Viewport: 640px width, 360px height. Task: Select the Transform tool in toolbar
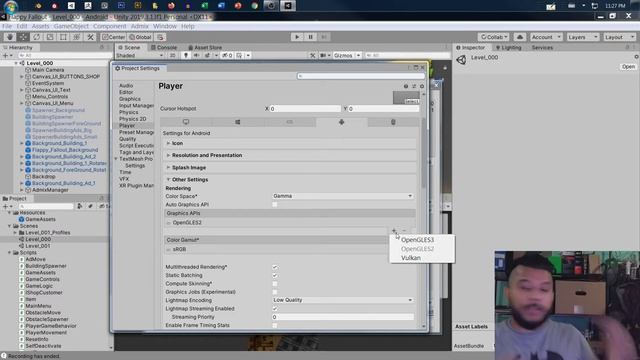click(77, 37)
